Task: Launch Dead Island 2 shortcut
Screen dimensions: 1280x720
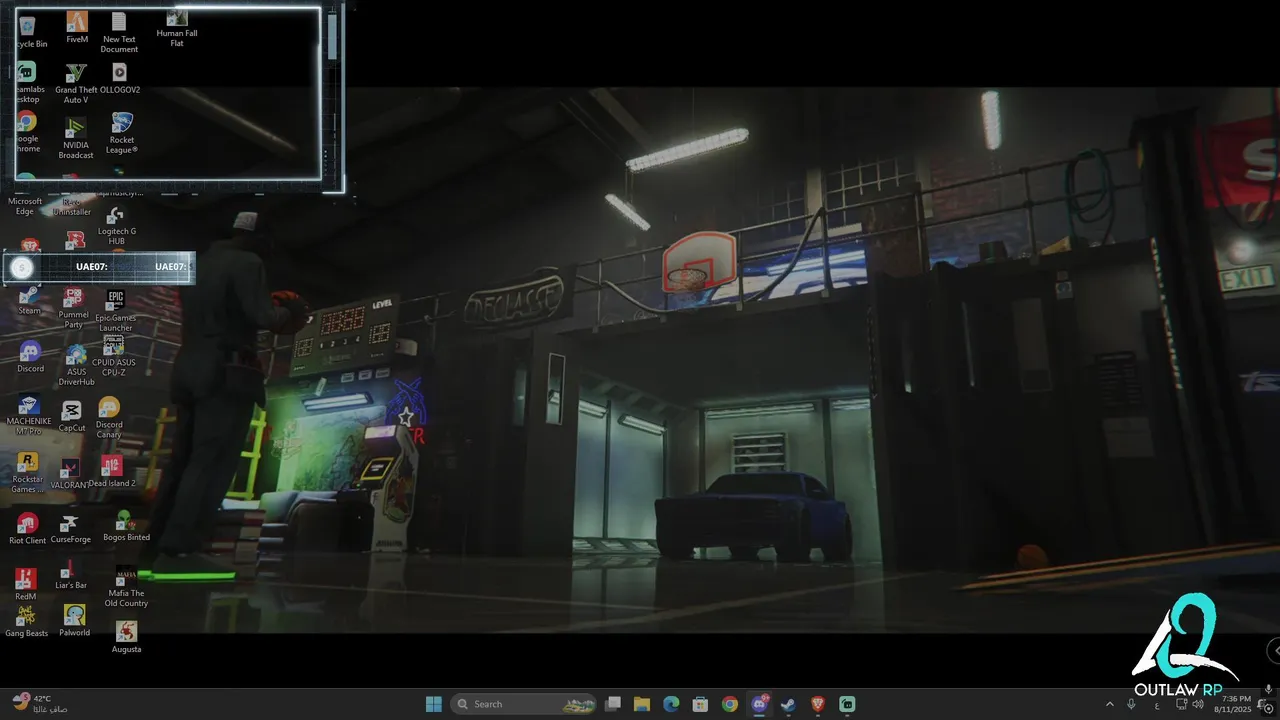Action: tap(112, 472)
